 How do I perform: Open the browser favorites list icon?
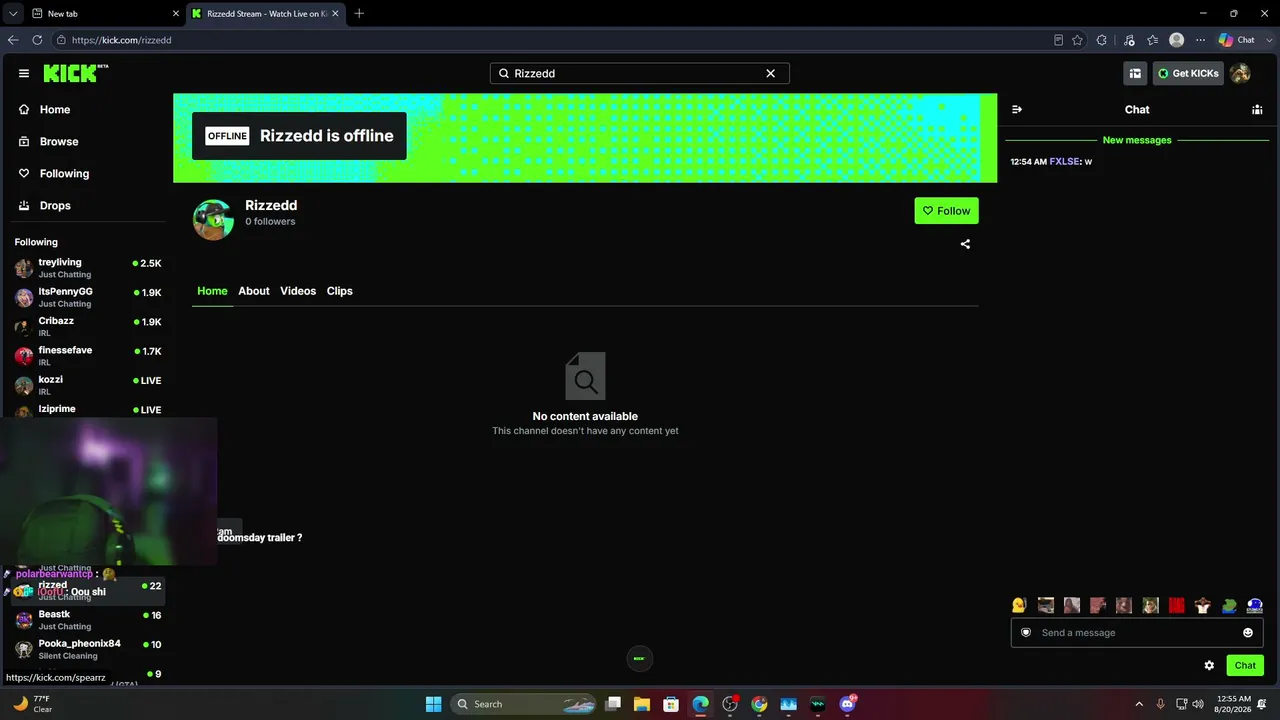point(1153,40)
